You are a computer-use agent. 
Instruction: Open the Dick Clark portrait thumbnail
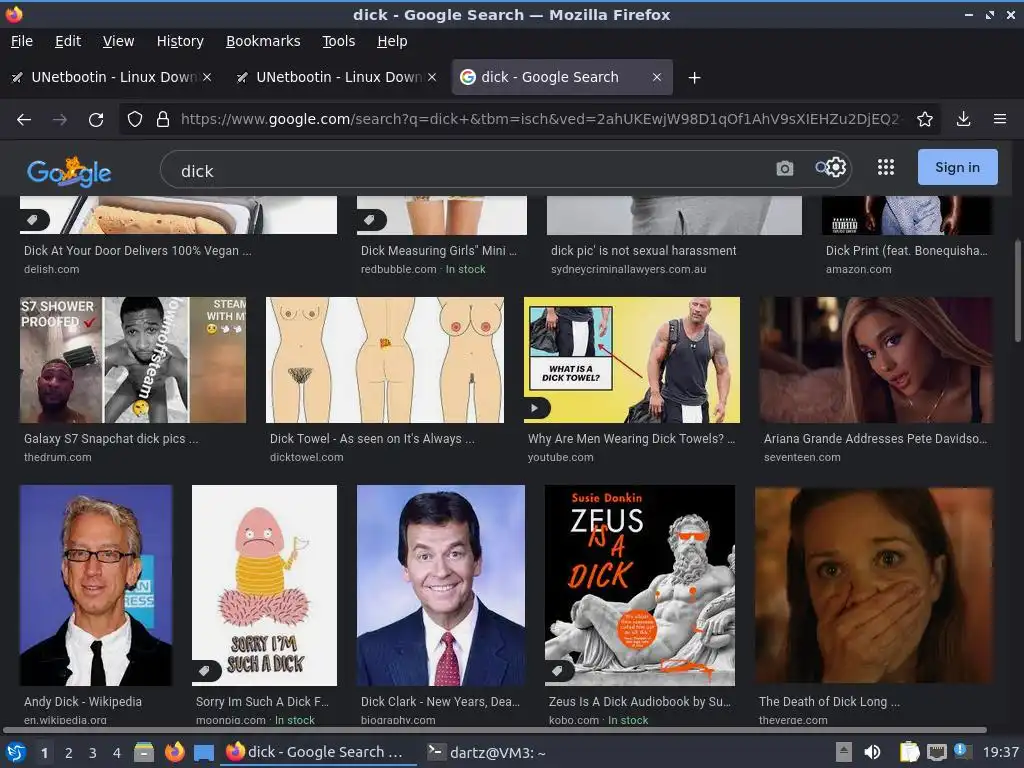point(441,585)
